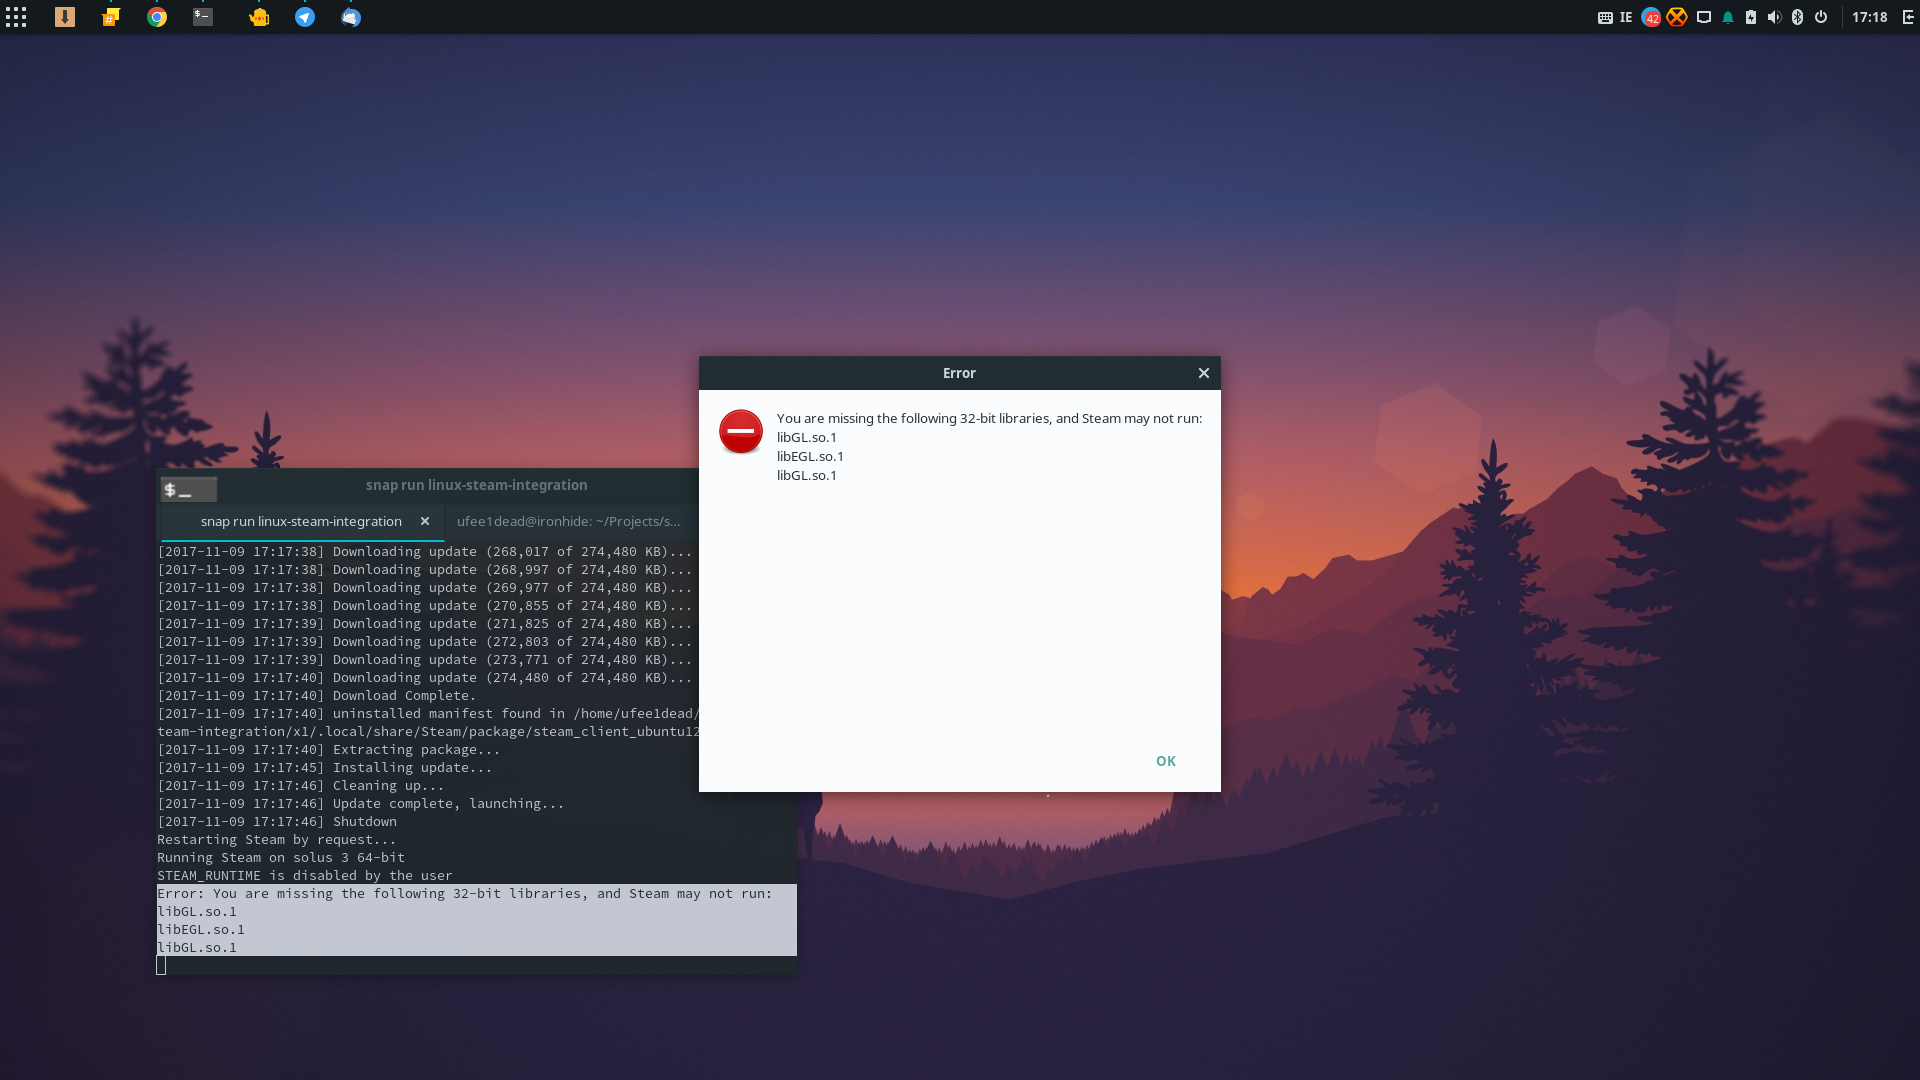
Task: Click the 'Installing update...' terminal line
Action: [x=324, y=768]
